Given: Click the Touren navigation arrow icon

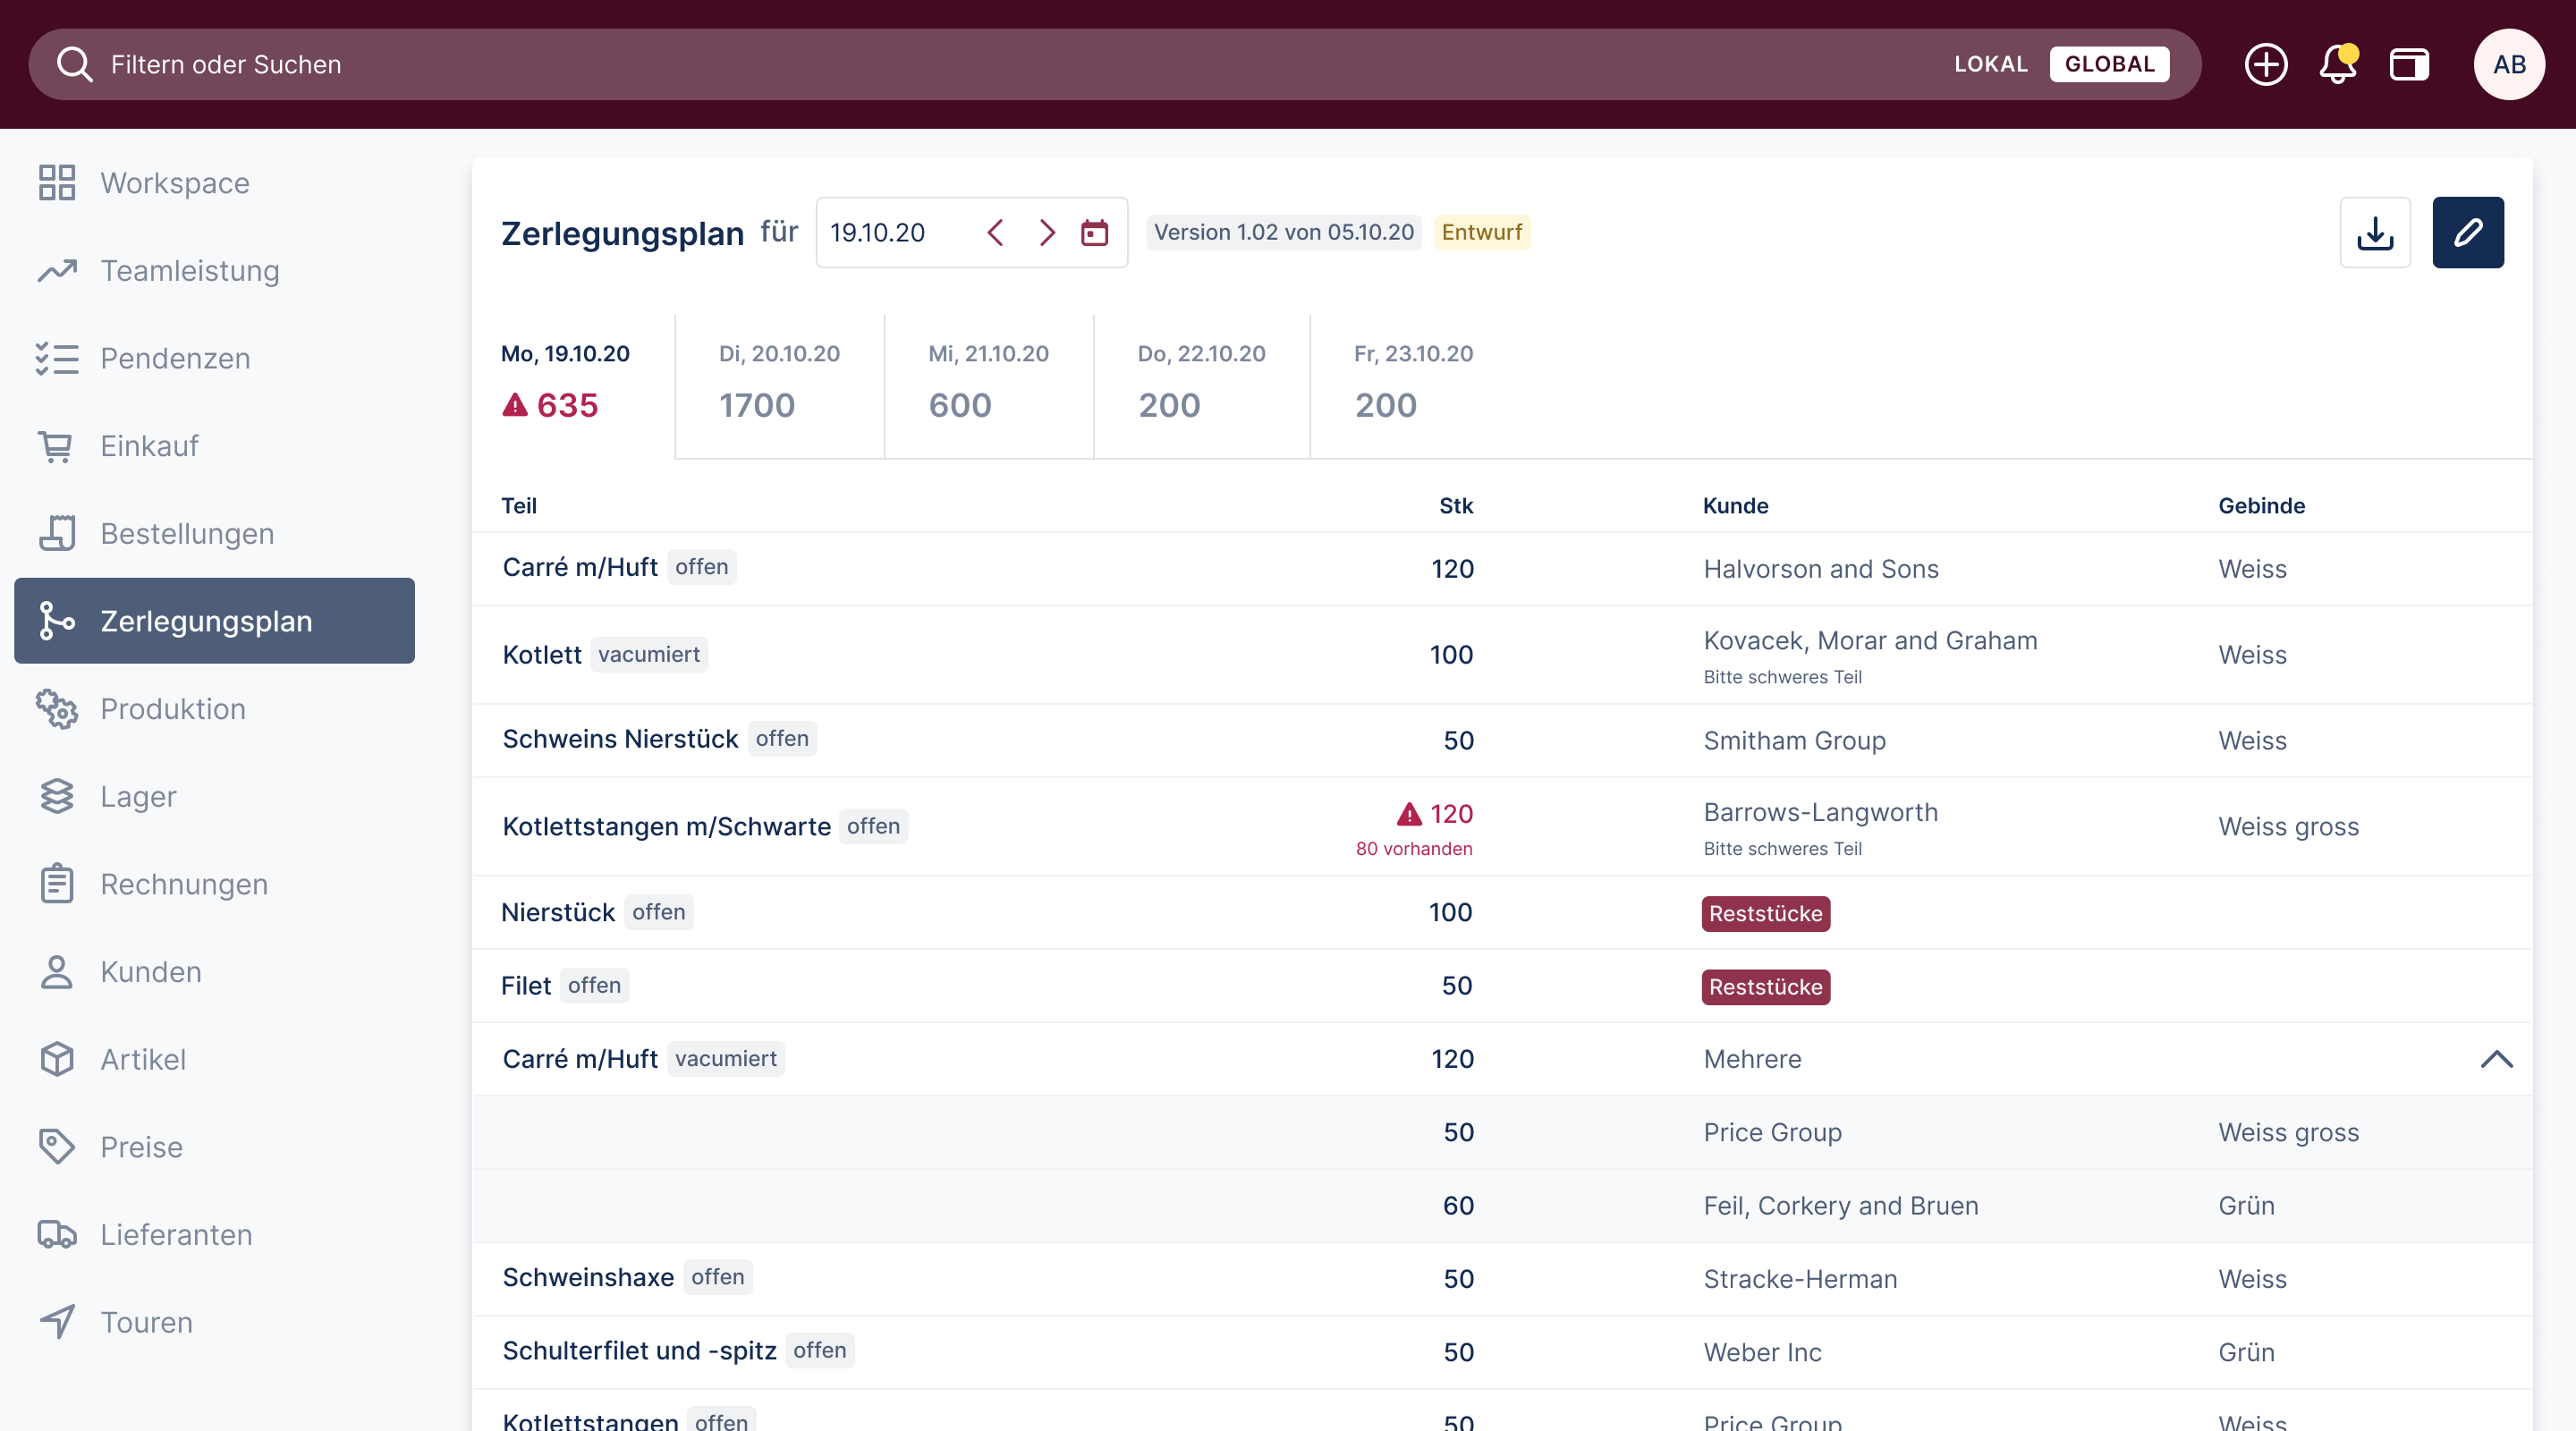Looking at the screenshot, I should pos(57,1322).
